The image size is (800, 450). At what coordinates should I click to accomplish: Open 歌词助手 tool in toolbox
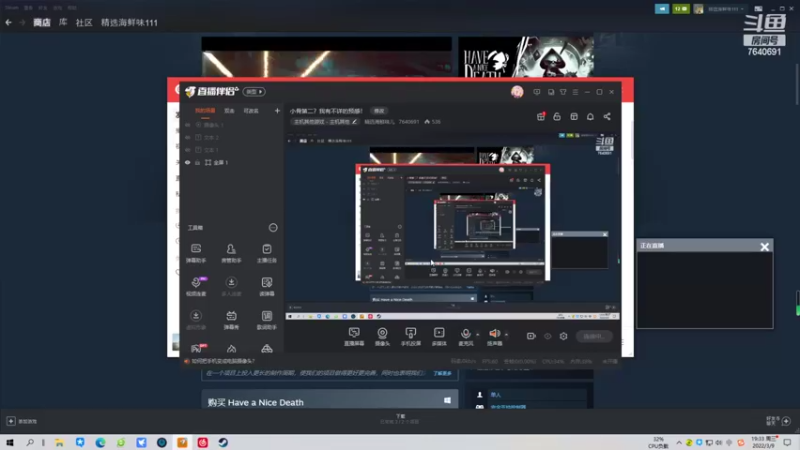click(x=266, y=320)
